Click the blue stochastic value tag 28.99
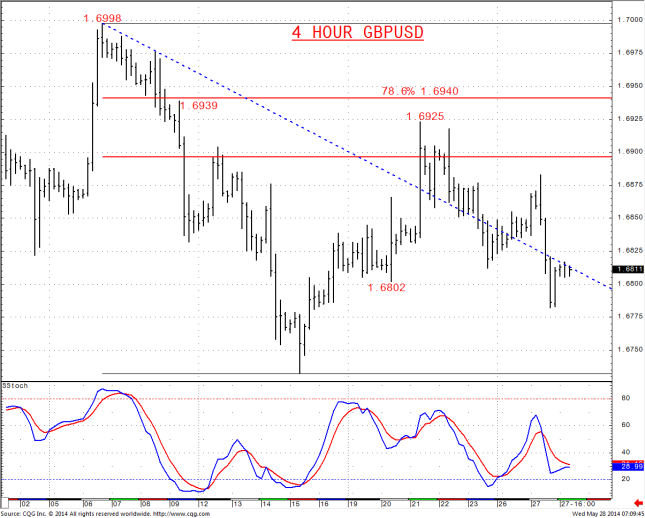The image size is (645, 518). pos(628,467)
